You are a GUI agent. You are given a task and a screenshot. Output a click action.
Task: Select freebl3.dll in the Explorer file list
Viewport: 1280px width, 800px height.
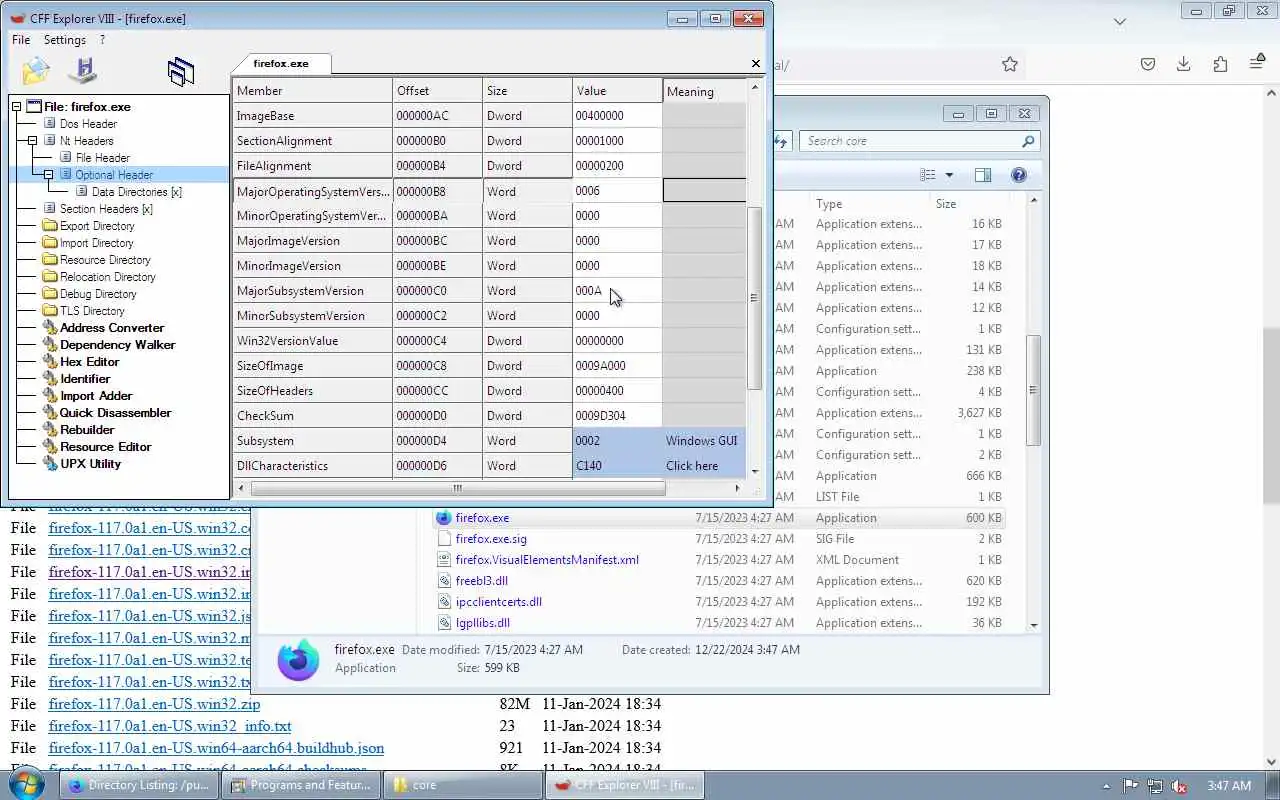pyautogui.click(x=481, y=581)
